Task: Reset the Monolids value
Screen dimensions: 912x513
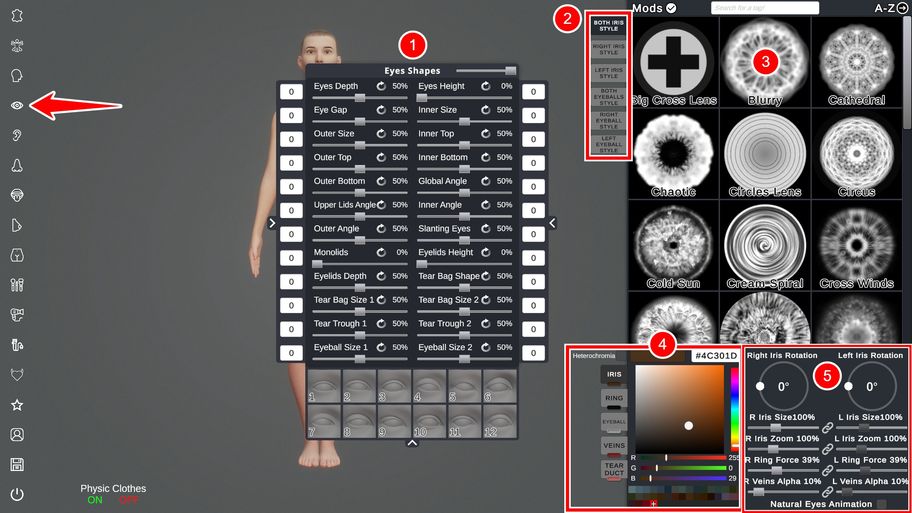Action: pyautogui.click(x=381, y=252)
